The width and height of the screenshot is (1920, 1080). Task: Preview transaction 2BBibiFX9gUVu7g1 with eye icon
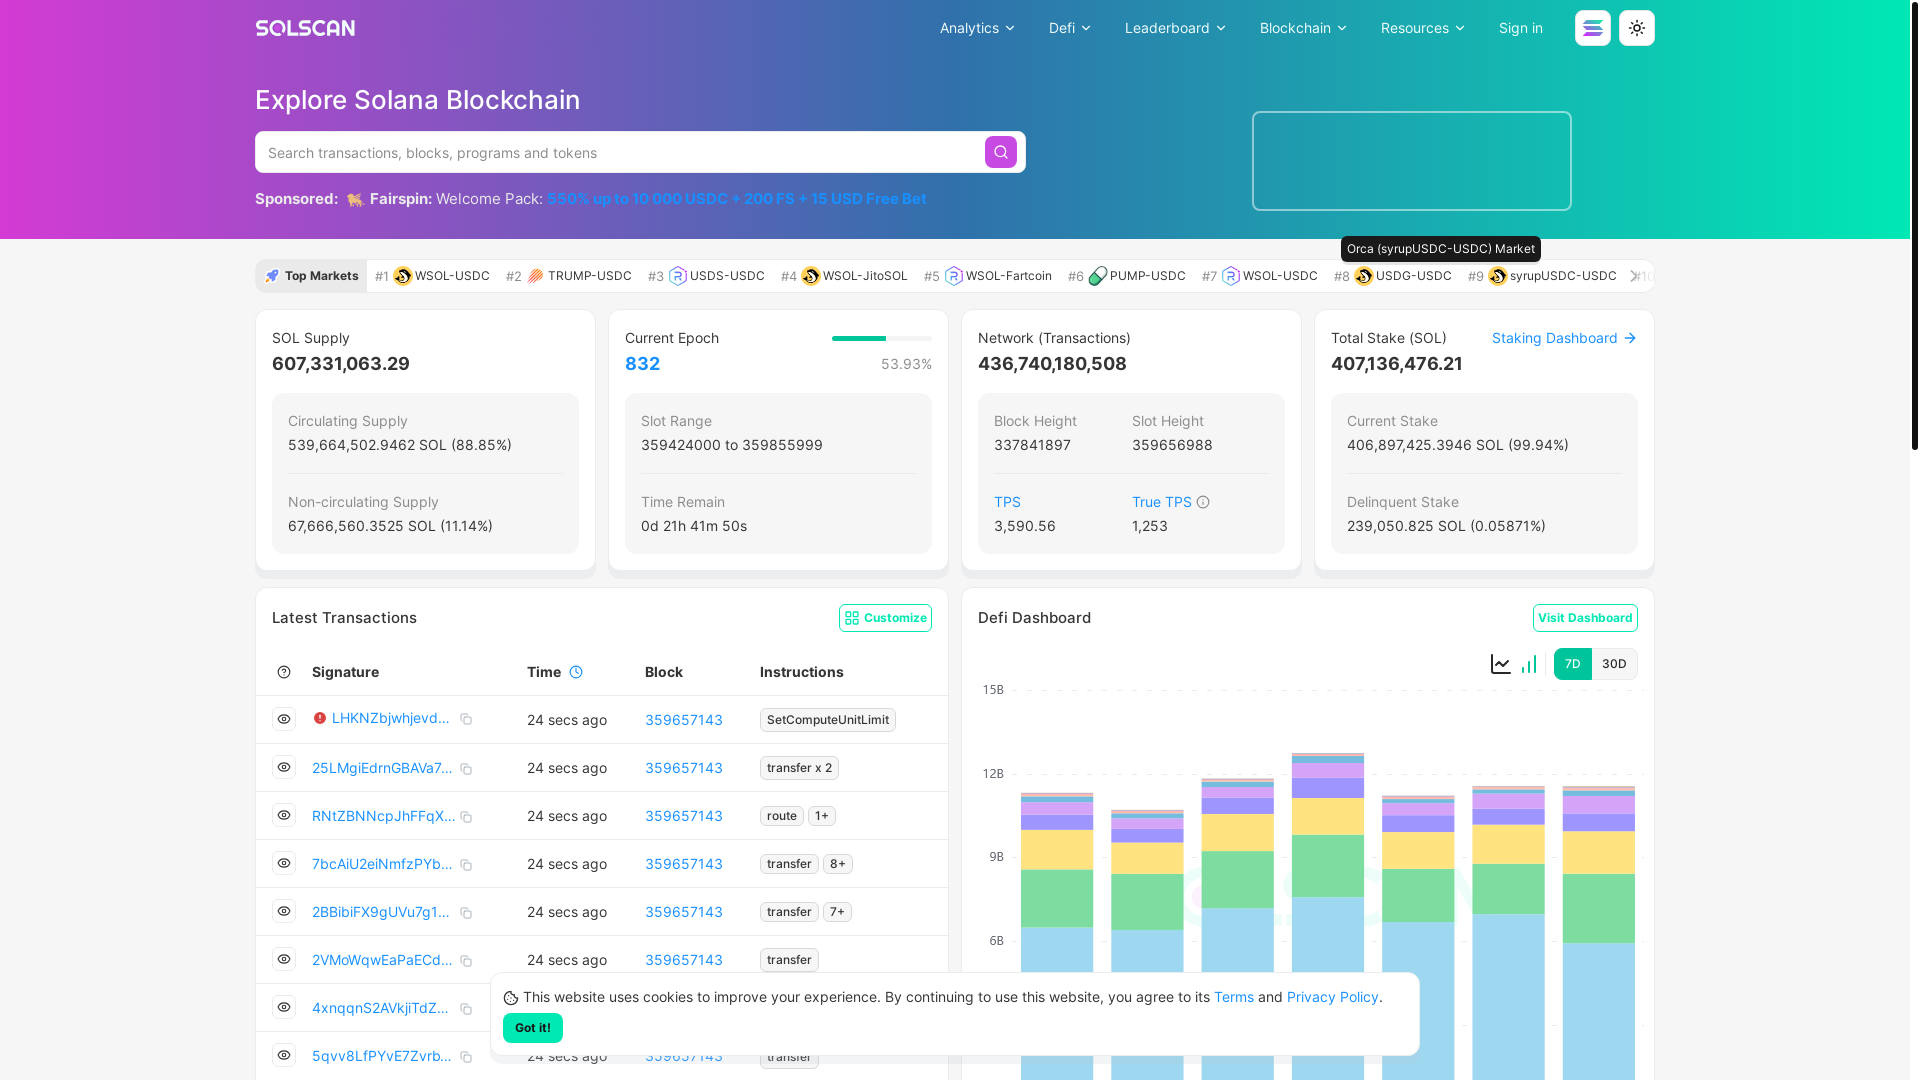tap(284, 911)
